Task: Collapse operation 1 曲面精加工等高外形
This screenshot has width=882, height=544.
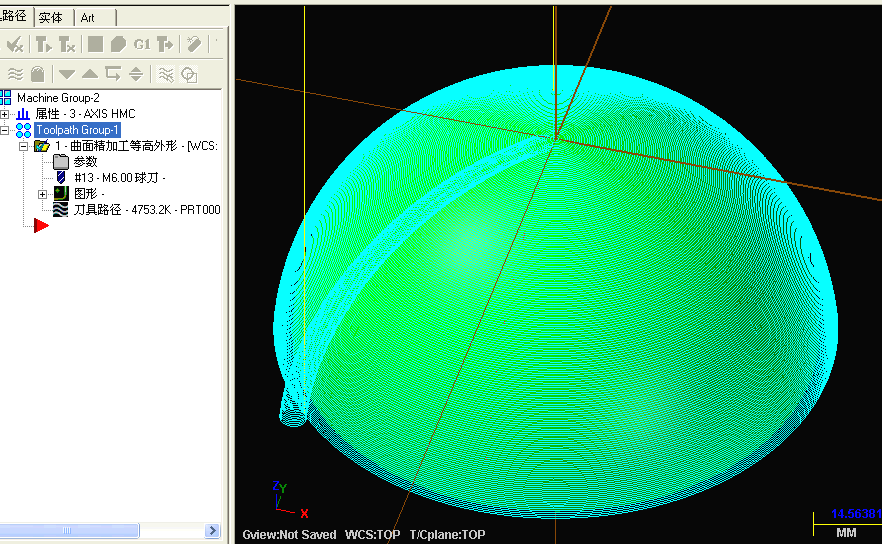Action: tap(24, 146)
